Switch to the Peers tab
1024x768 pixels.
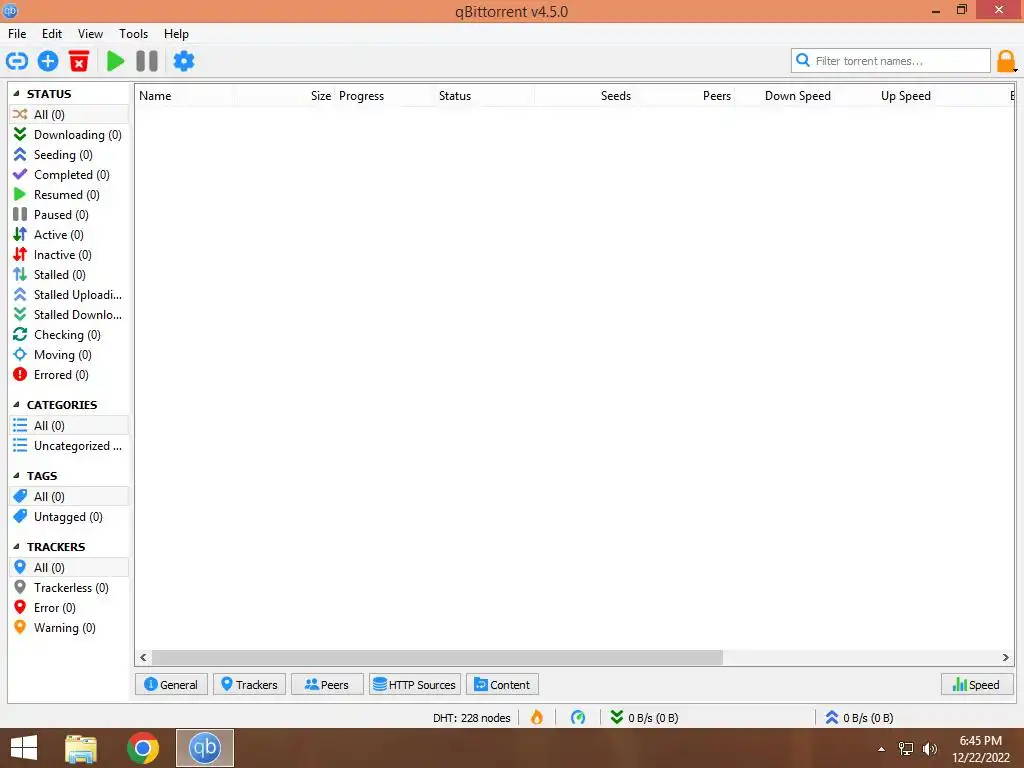[327, 684]
